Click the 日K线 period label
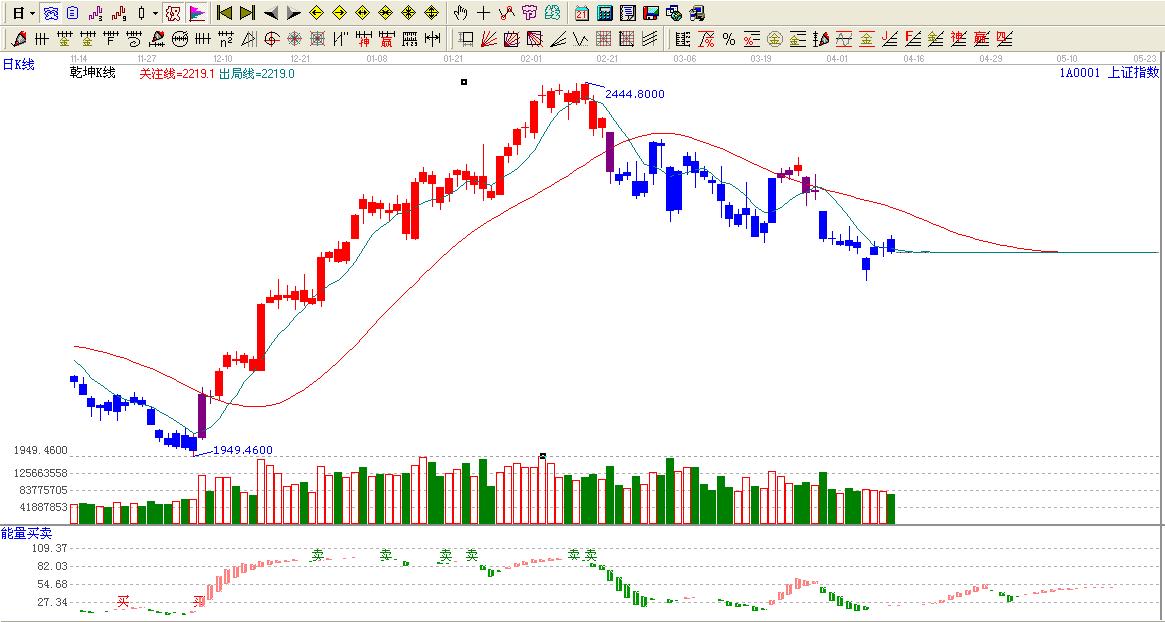The width and height of the screenshot is (1165, 622). click(x=18, y=65)
